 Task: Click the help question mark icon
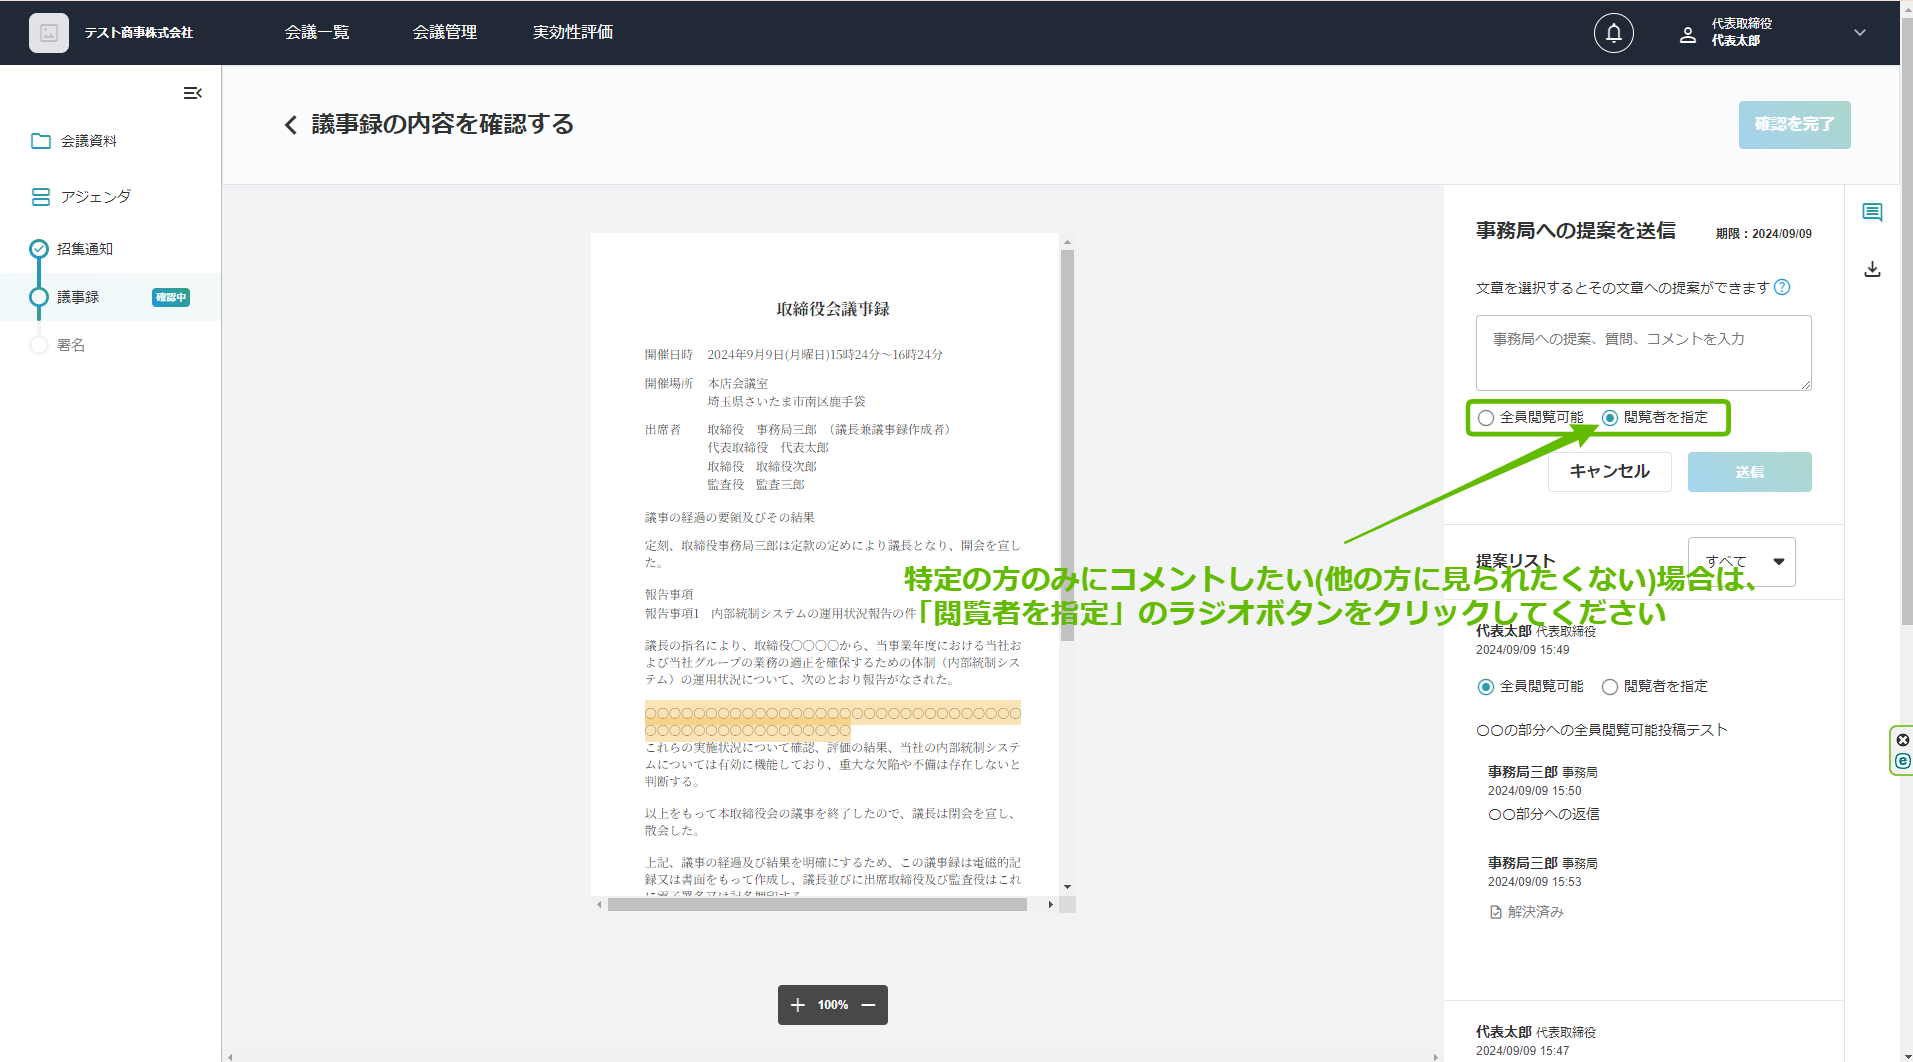[1782, 288]
